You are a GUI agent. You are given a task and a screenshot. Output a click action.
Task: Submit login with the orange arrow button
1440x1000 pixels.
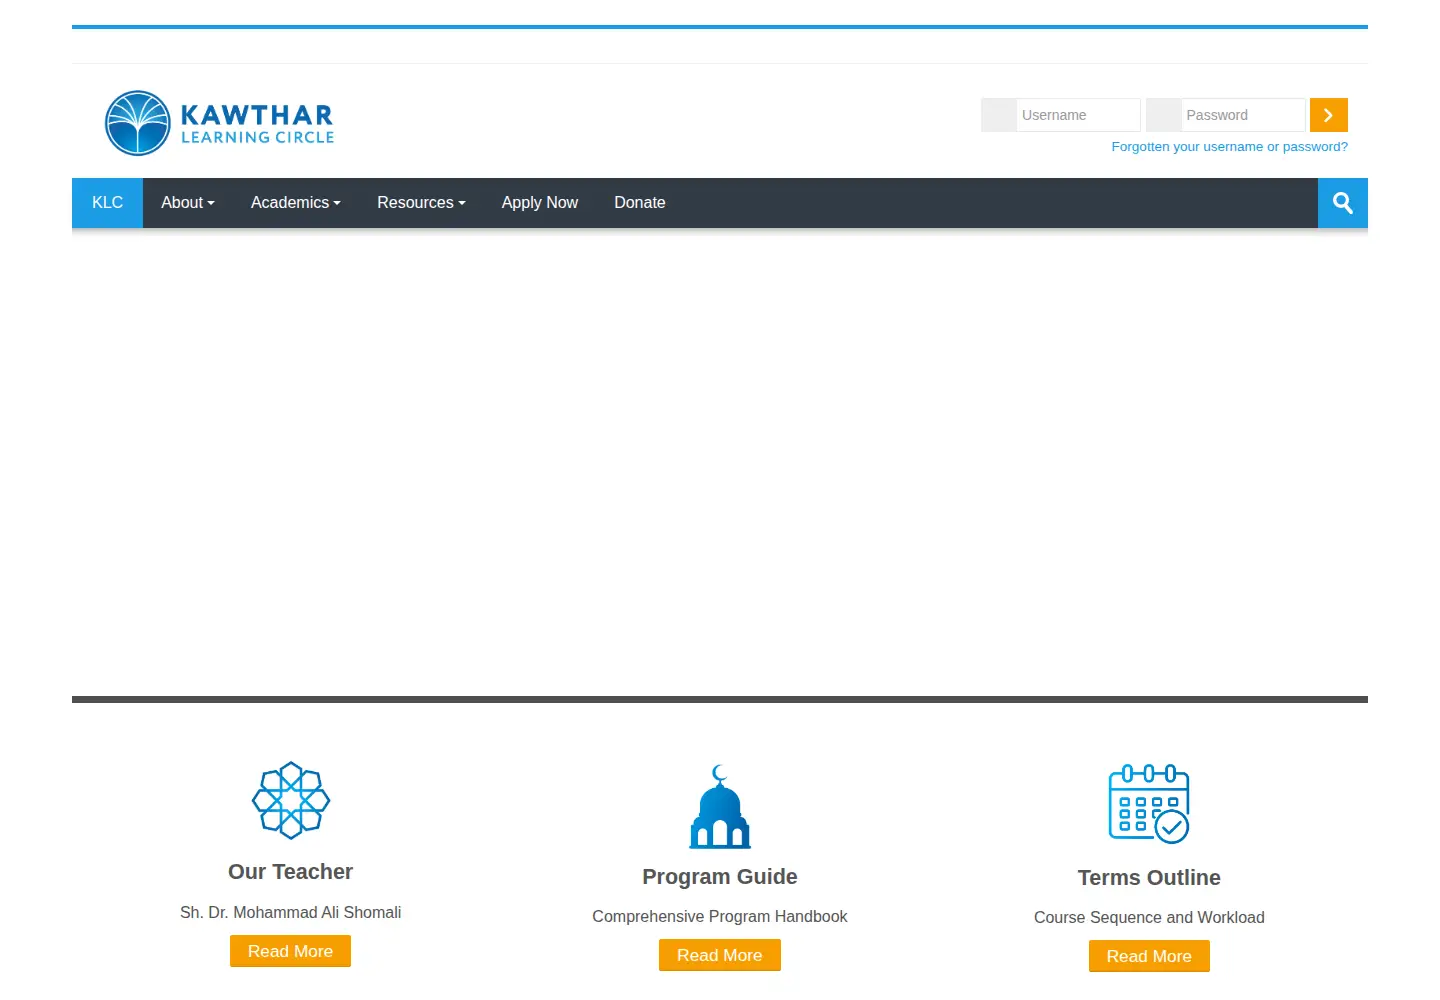(1328, 115)
